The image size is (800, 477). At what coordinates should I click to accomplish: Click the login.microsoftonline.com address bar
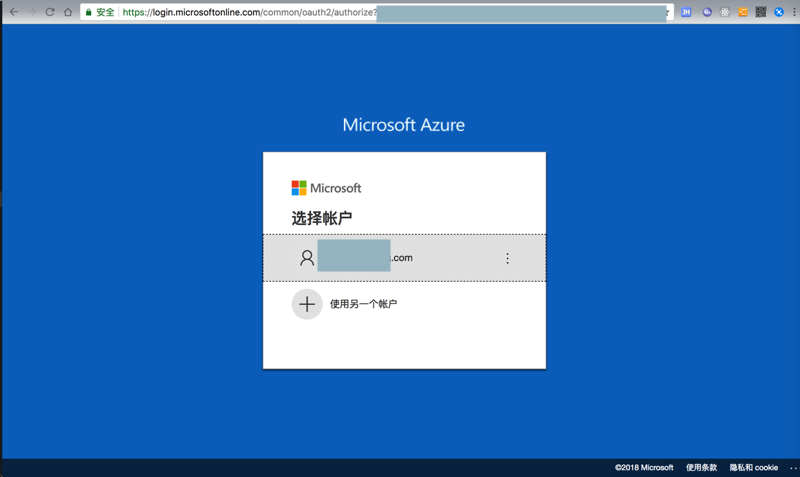click(x=377, y=12)
